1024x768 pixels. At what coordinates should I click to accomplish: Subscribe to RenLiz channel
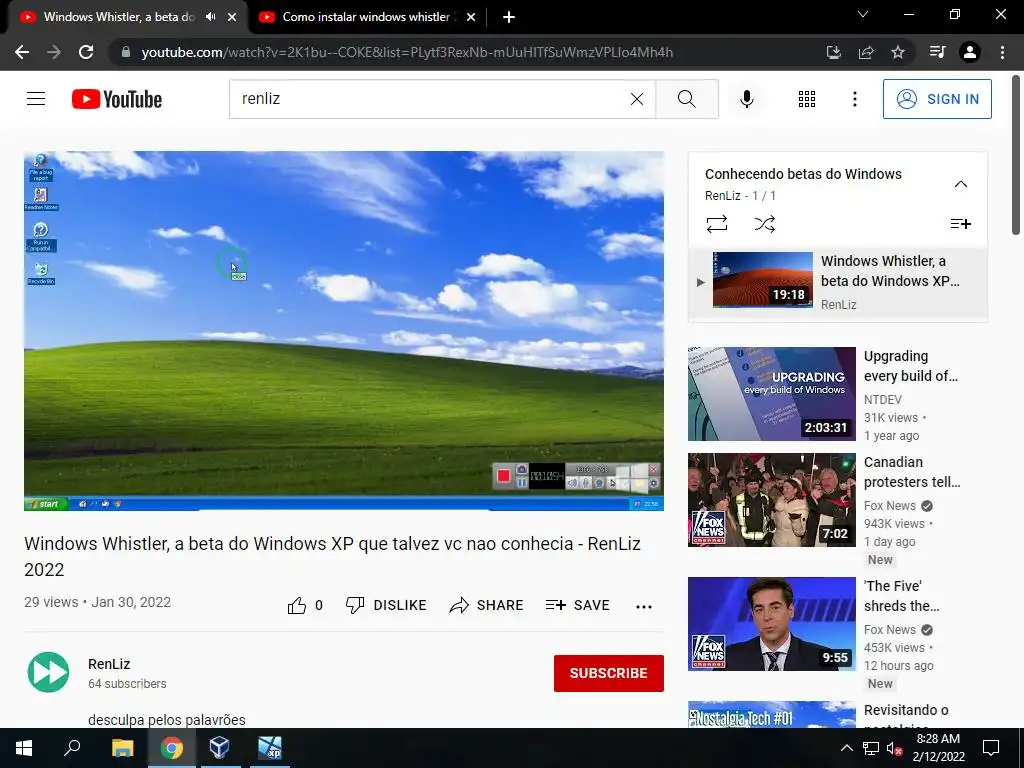point(609,673)
